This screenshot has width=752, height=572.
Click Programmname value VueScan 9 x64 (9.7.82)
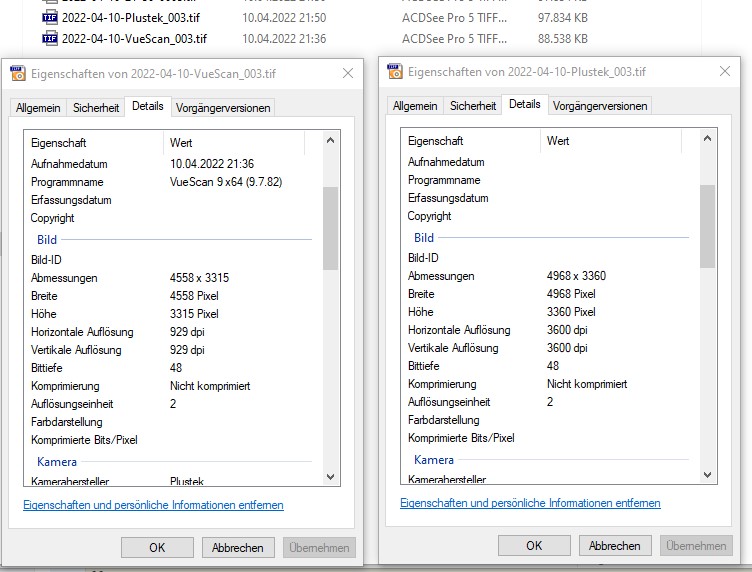[x=226, y=182]
